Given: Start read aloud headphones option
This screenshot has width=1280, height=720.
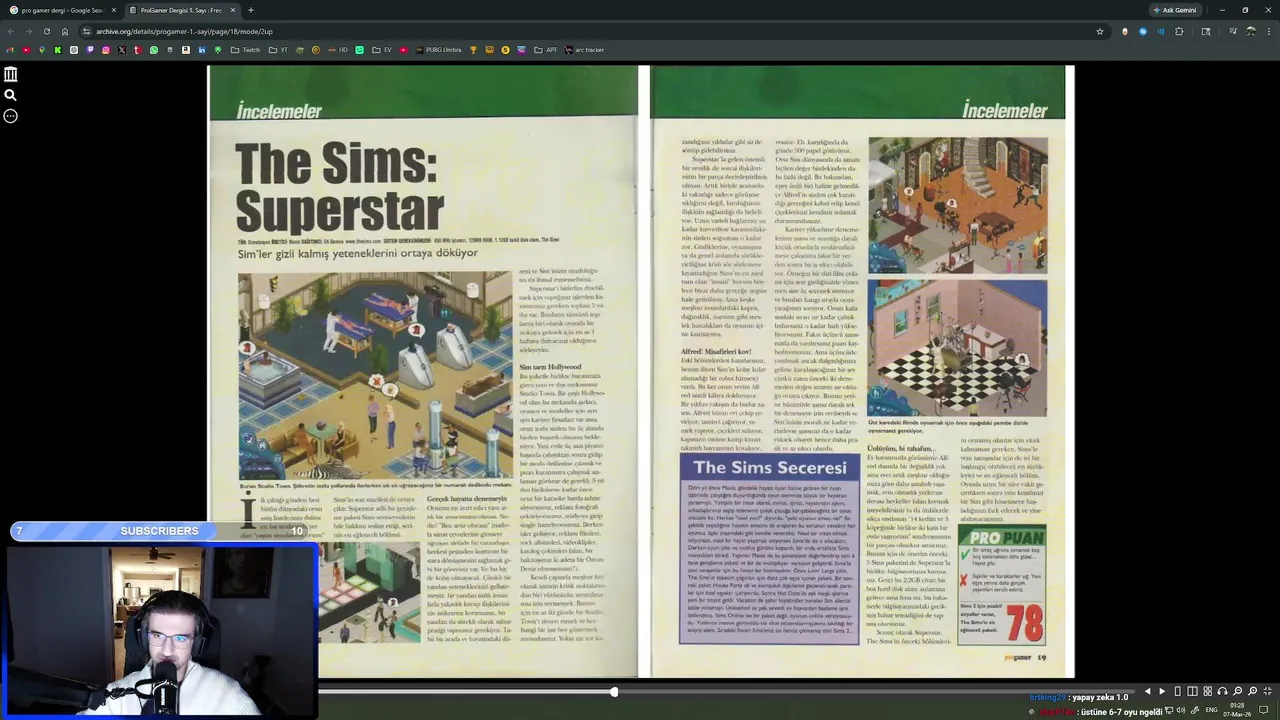Looking at the screenshot, I should click(1222, 691).
